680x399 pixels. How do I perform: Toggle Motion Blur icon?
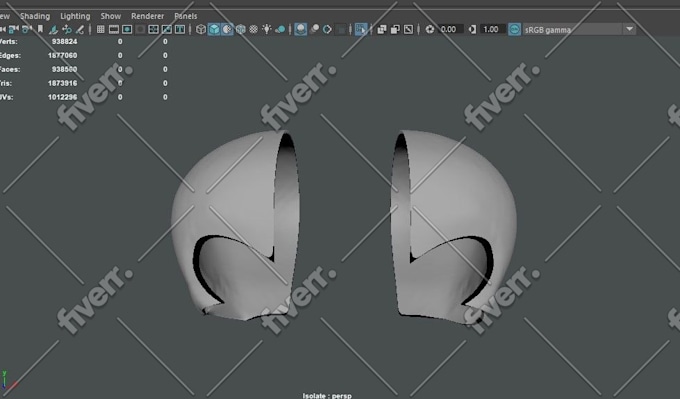[x=314, y=29]
